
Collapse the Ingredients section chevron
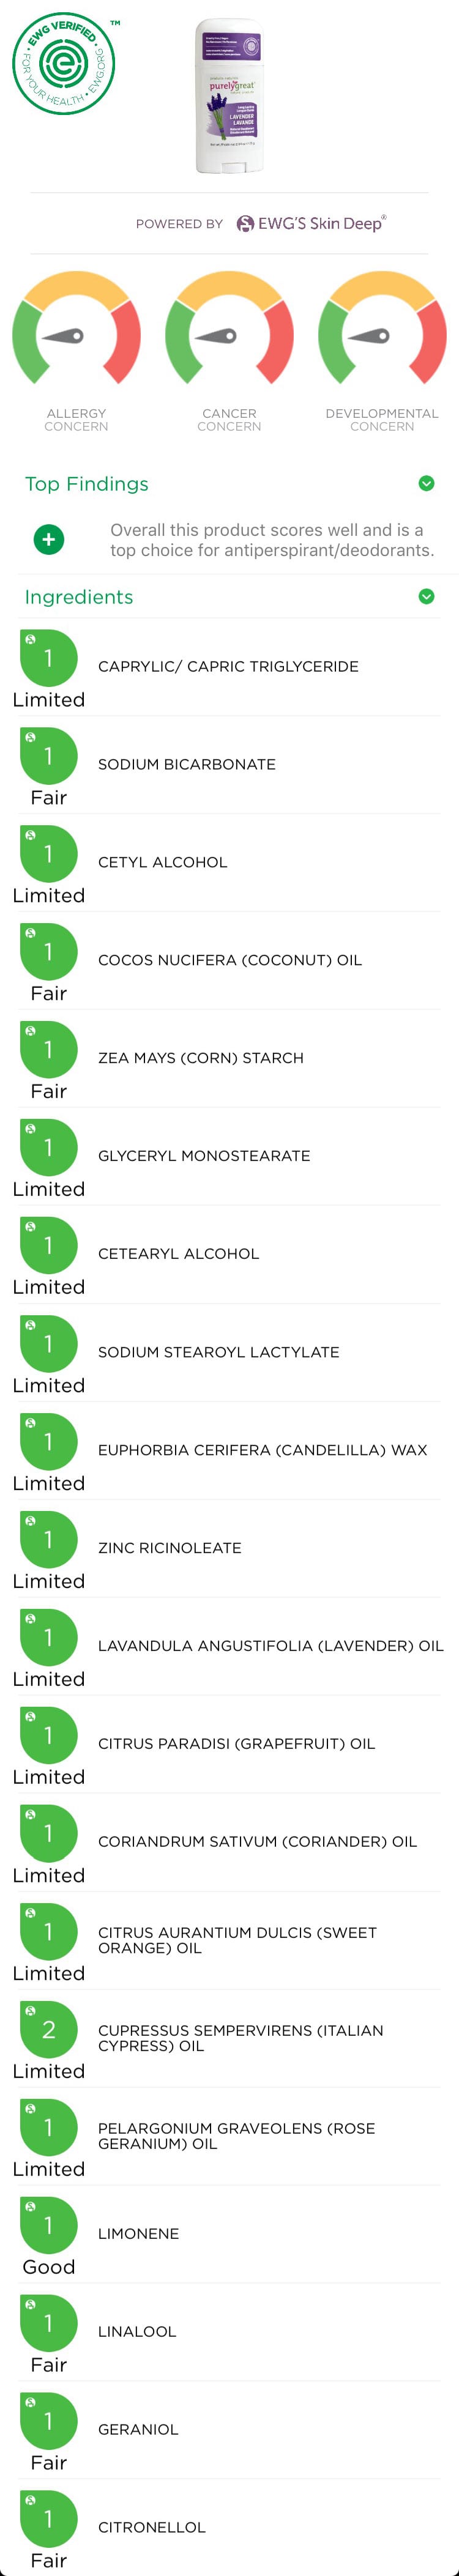point(426,597)
